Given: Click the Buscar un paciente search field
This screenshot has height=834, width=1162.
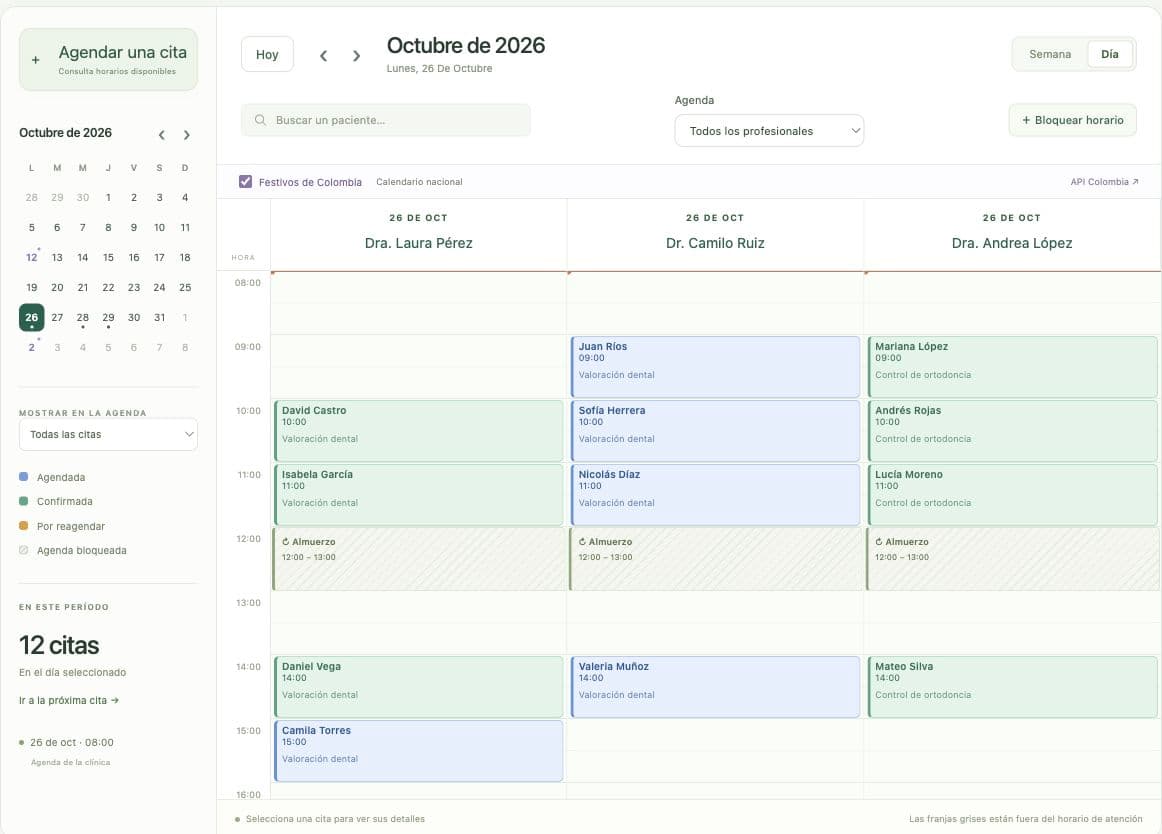Looking at the screenshot, I should [386, 120].
